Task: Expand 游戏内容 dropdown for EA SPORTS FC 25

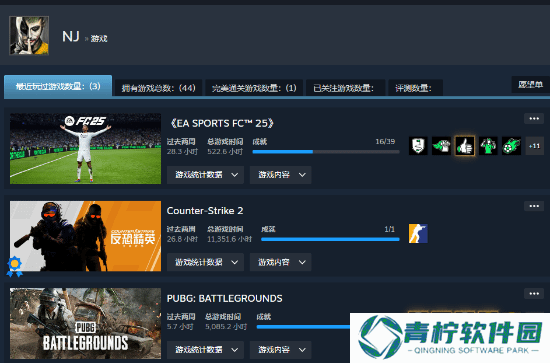Action: pyautogui.click(x=280, y=175)
